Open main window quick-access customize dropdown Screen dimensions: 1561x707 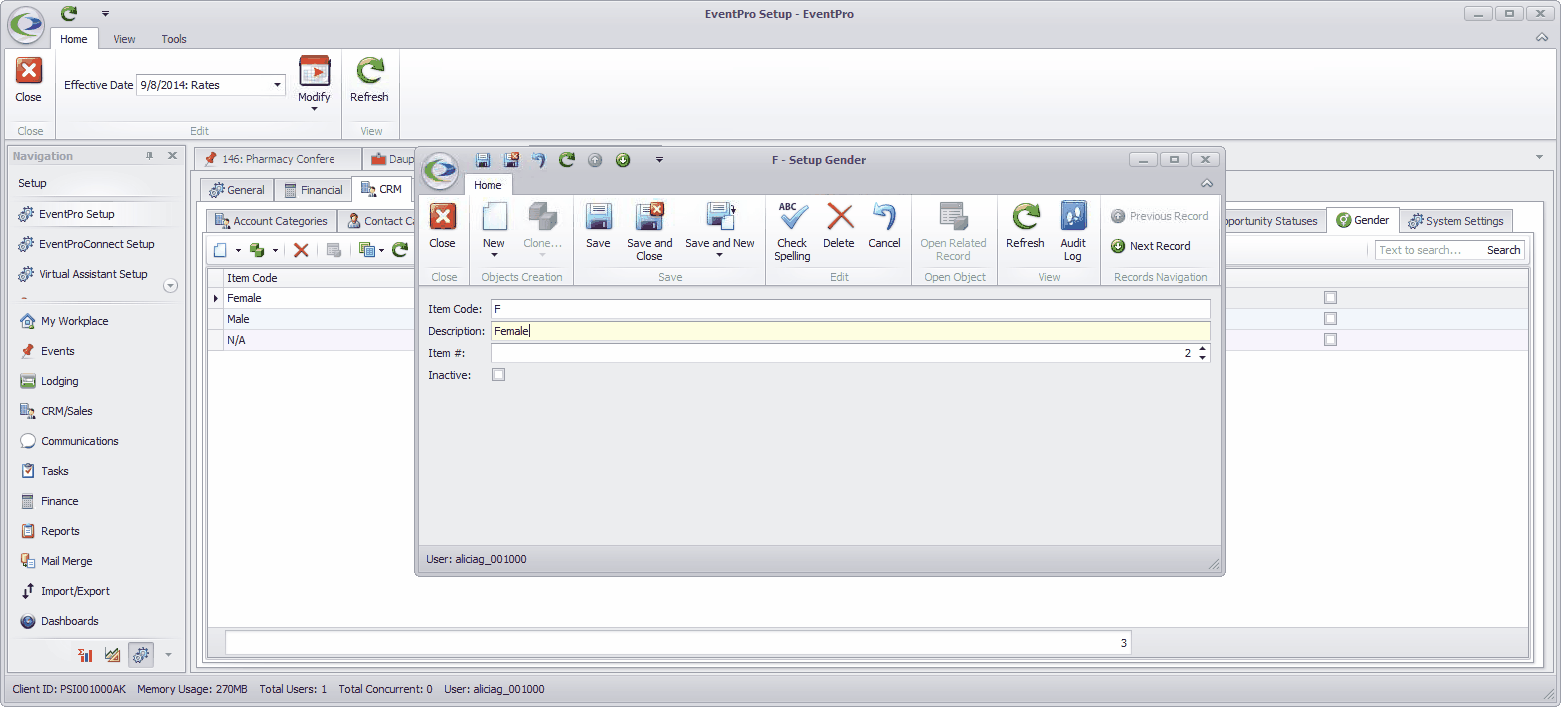[x=105, y=14]
